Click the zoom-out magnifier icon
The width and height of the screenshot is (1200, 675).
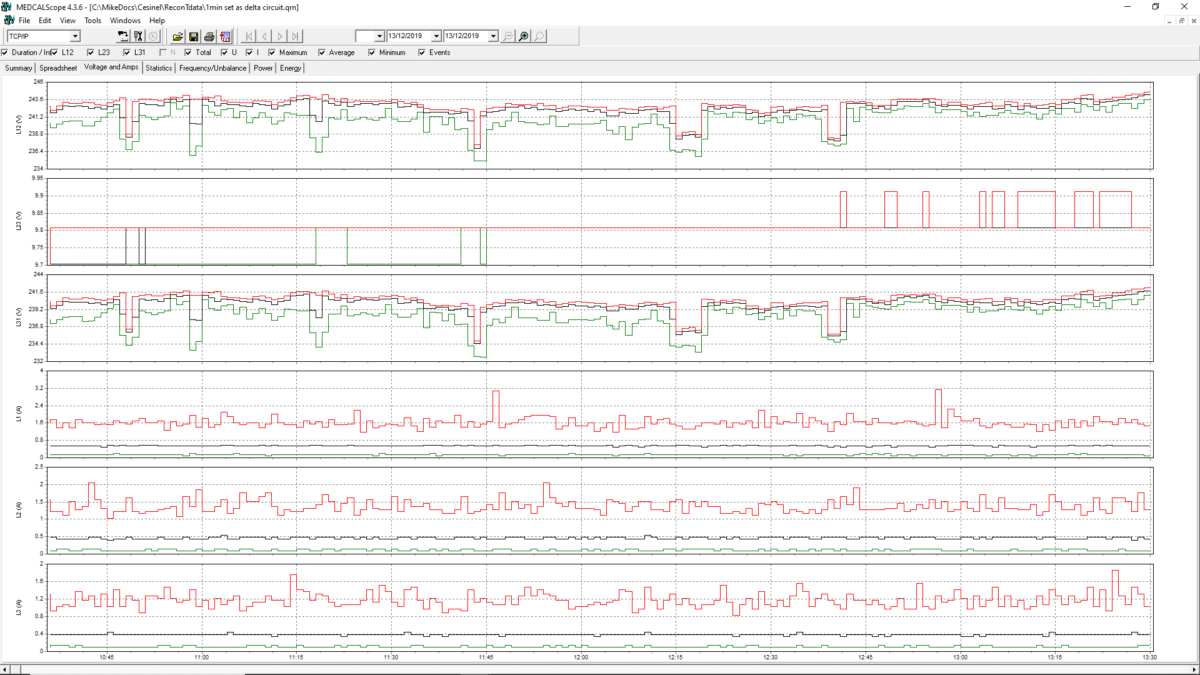(x=508, y=35)
